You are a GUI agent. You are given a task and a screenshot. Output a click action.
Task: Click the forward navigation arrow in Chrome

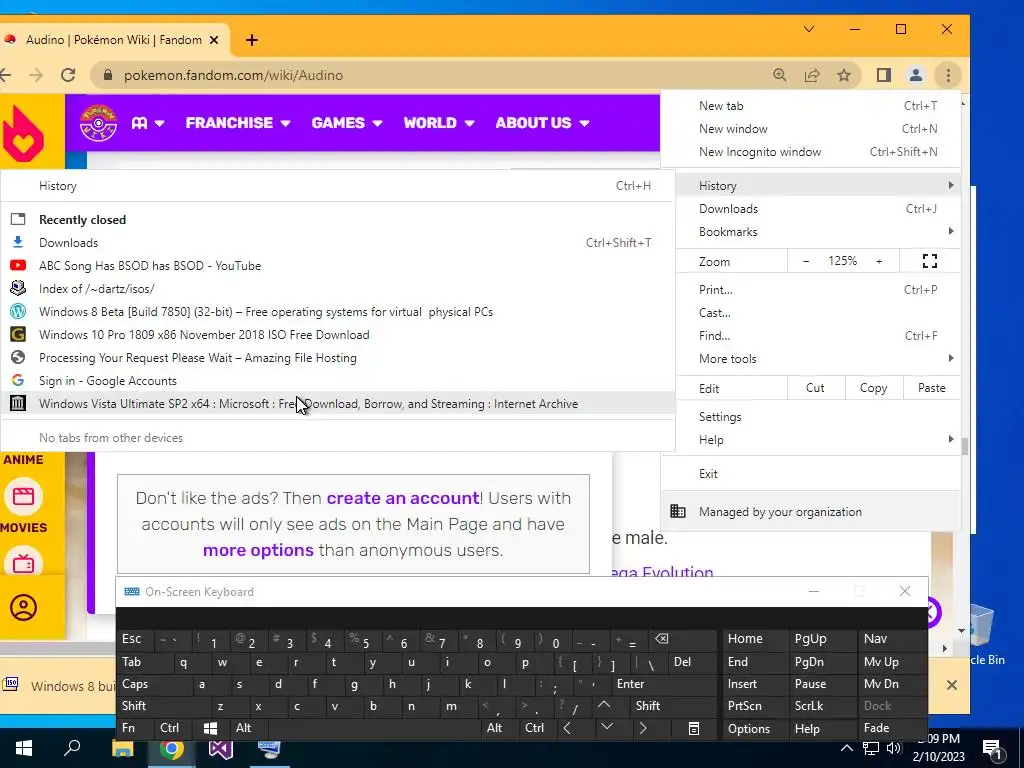[x=36, y=75]
